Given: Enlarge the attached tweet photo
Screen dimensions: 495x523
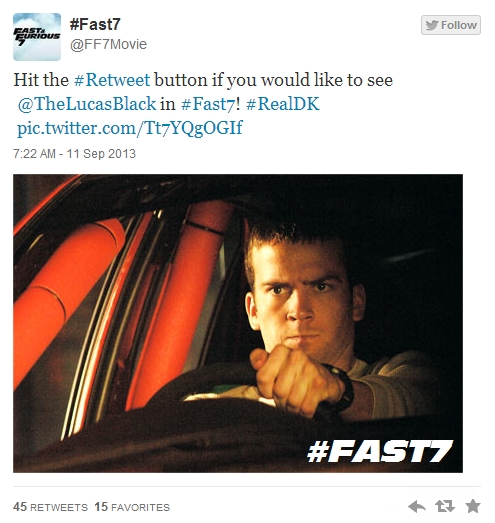Looking at the screenshot, I should pos(238,323).
